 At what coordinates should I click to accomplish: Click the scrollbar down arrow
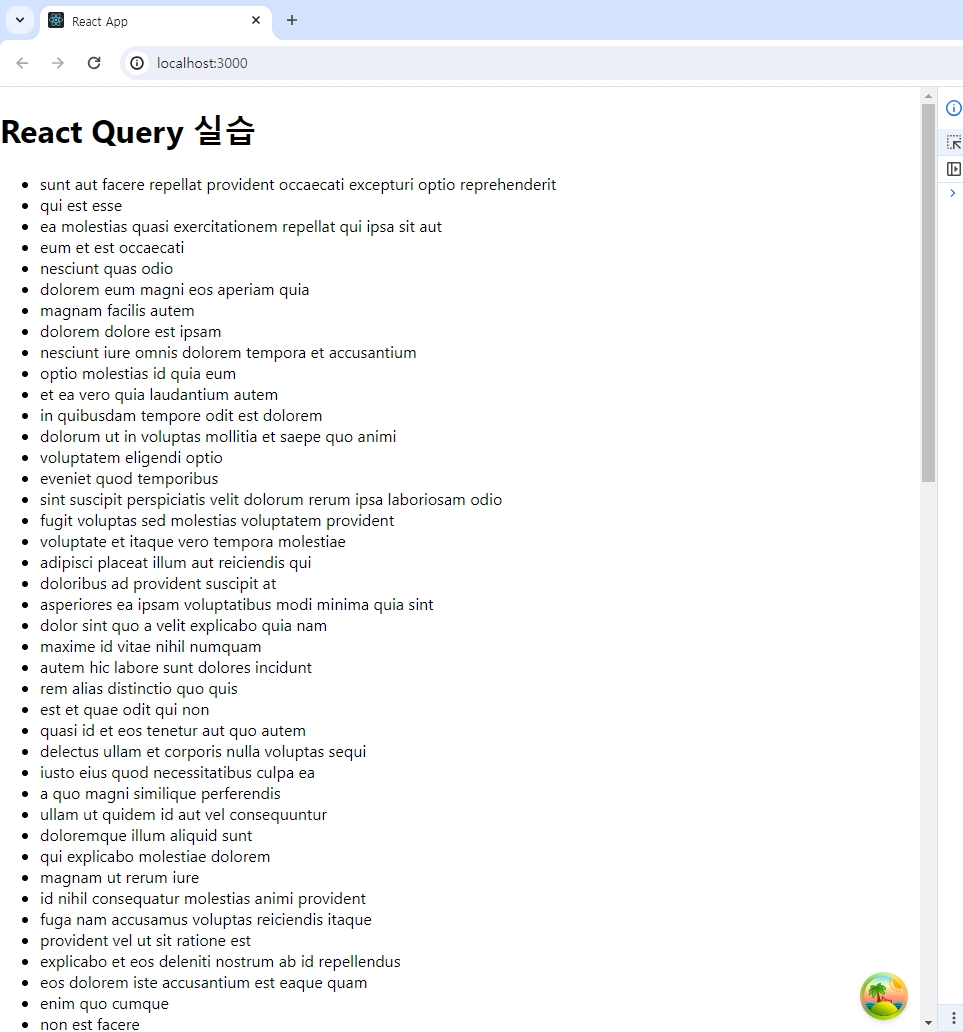point(928,1023)
